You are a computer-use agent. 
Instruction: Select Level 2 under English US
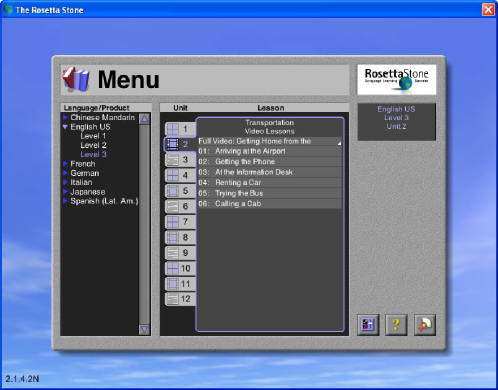pyautogui.click(x=93, y=145)
